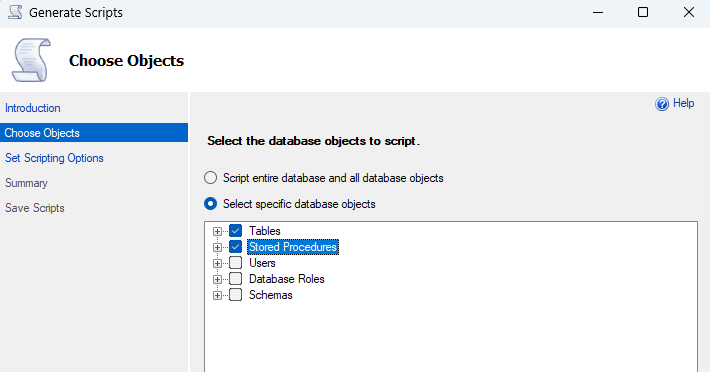The image size is (710, 372).
Task: Select the Schemas tree label
Action: (271, 295)
